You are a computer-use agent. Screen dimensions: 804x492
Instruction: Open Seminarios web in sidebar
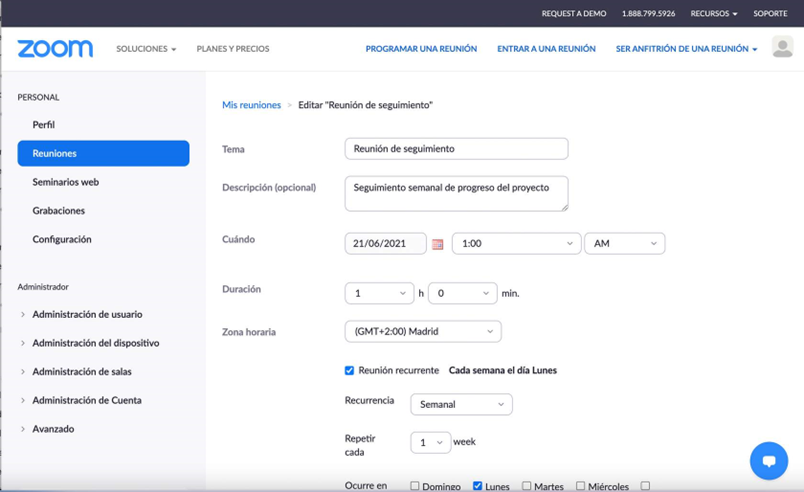(x=66, y=182)
